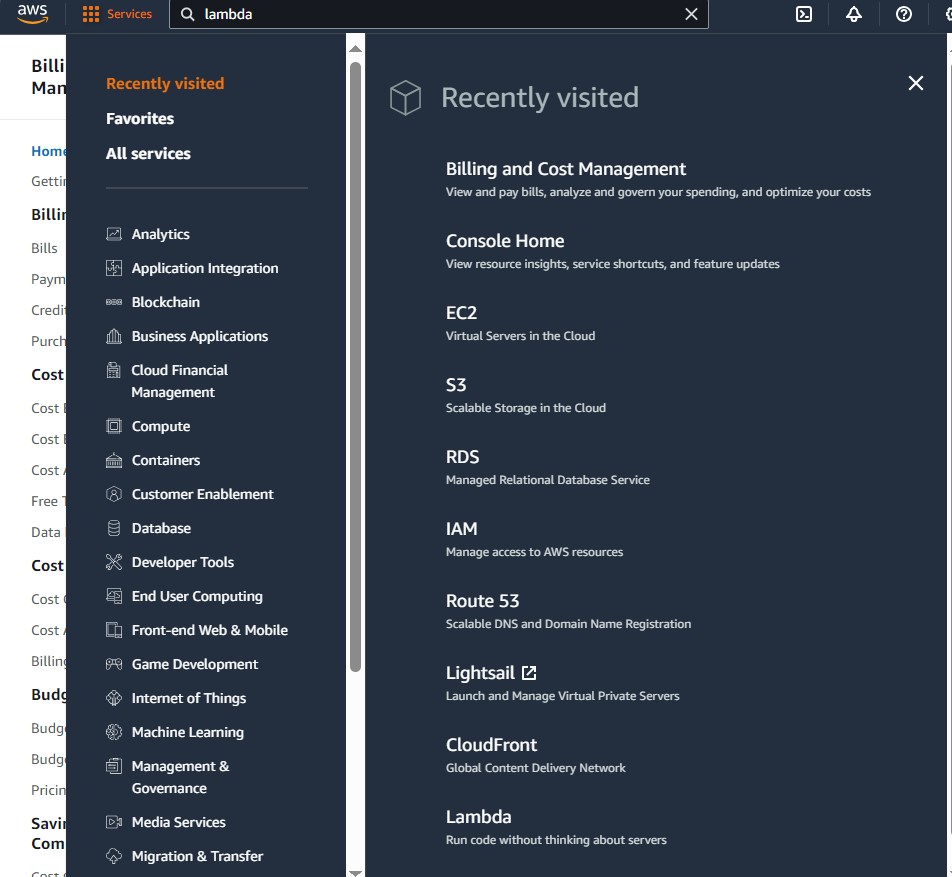Viewport: 952px width, 877px height.
Task: Open Bills in left navigation
Action: [x=44, y=248]
